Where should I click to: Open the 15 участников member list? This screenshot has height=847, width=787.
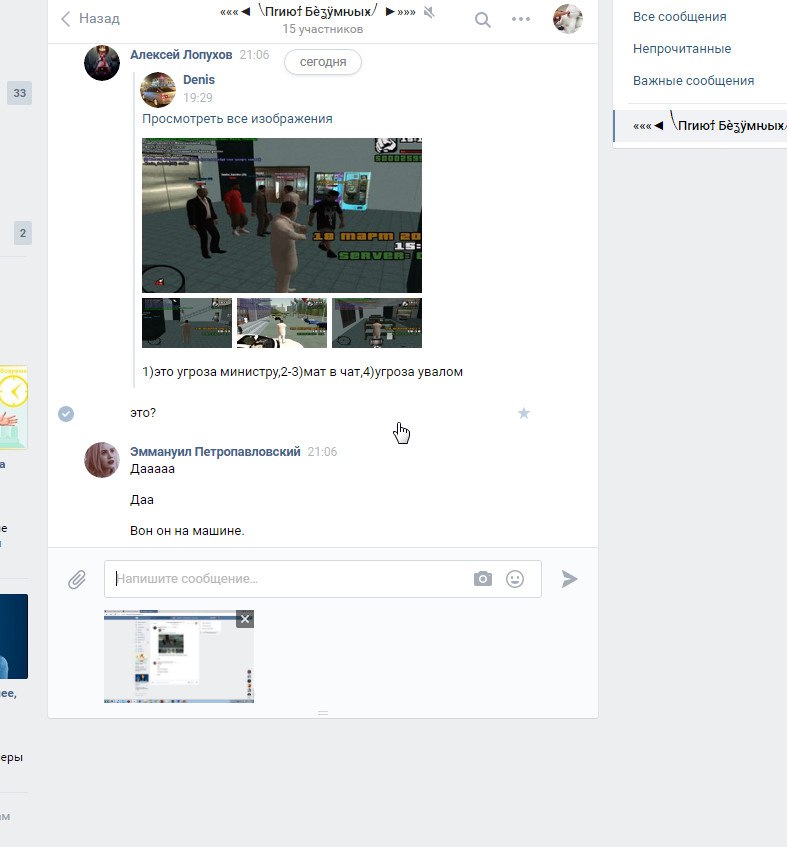point(322,29)
